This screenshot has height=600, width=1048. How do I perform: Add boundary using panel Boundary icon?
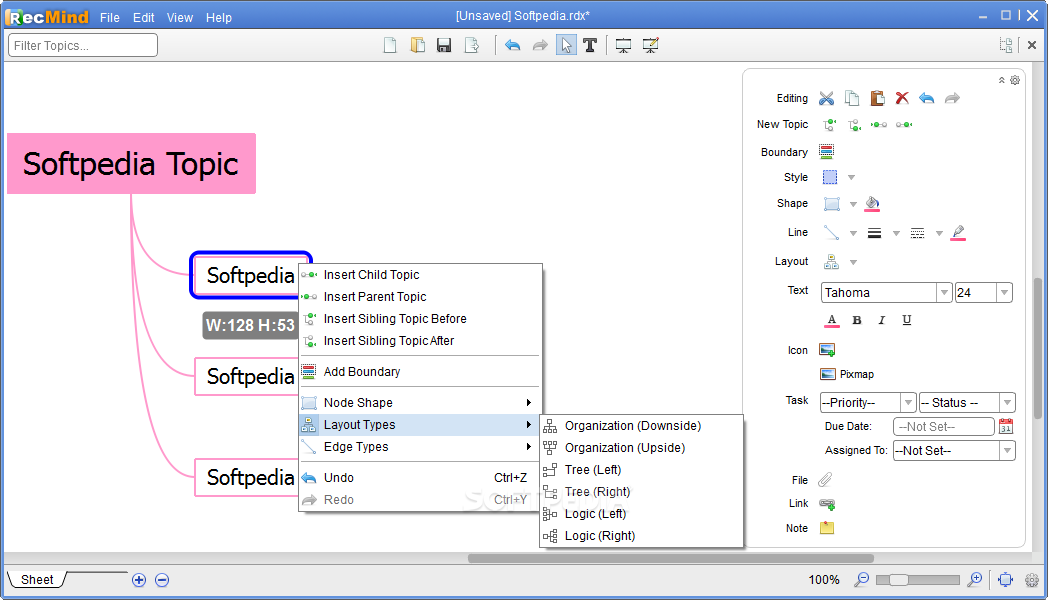(827, 152)
